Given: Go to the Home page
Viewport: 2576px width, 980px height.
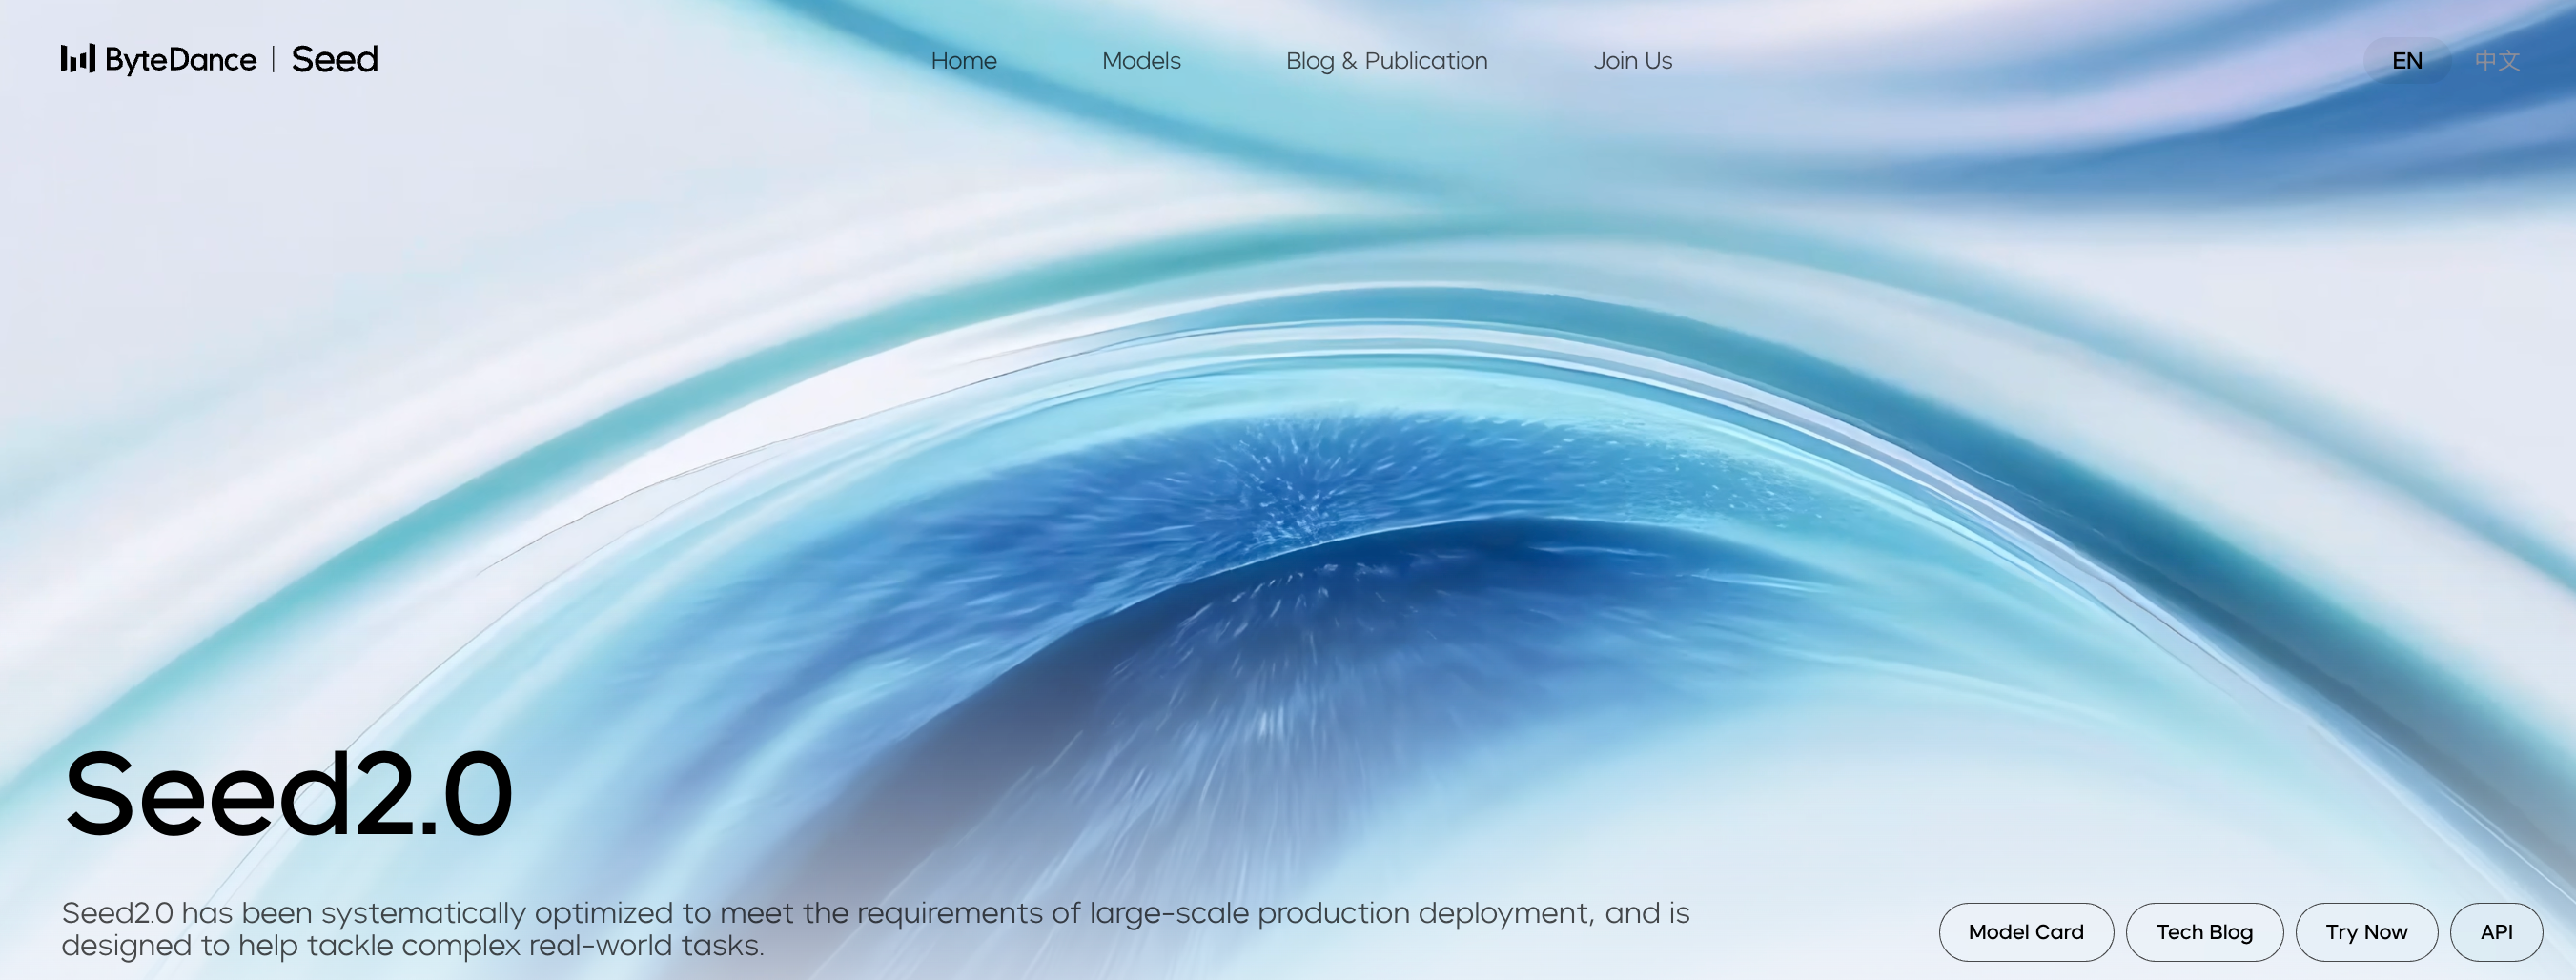Looking at the screenshot, I should pos(963,61).
